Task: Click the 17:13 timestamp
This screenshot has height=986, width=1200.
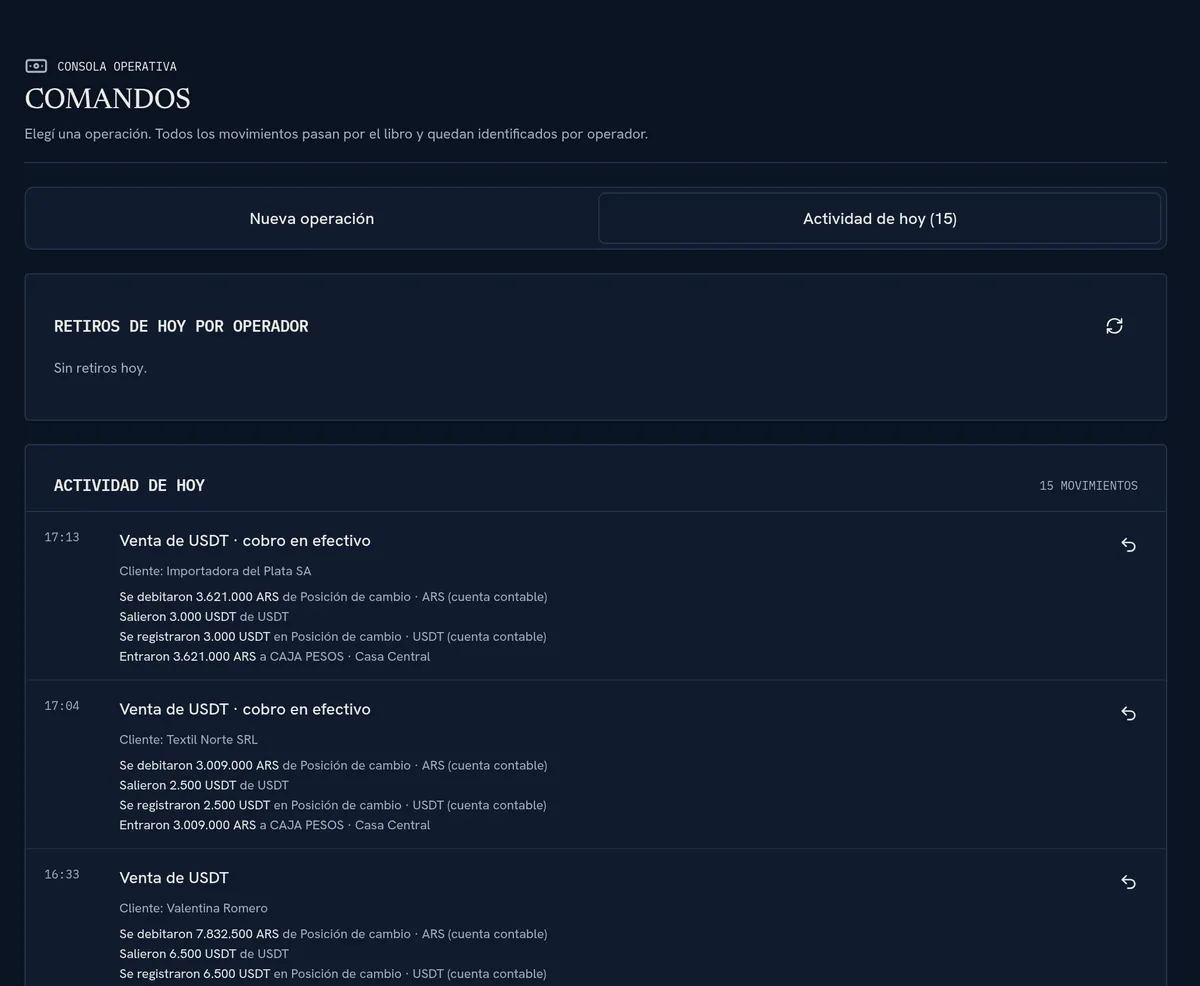Action: pos(62,537)
